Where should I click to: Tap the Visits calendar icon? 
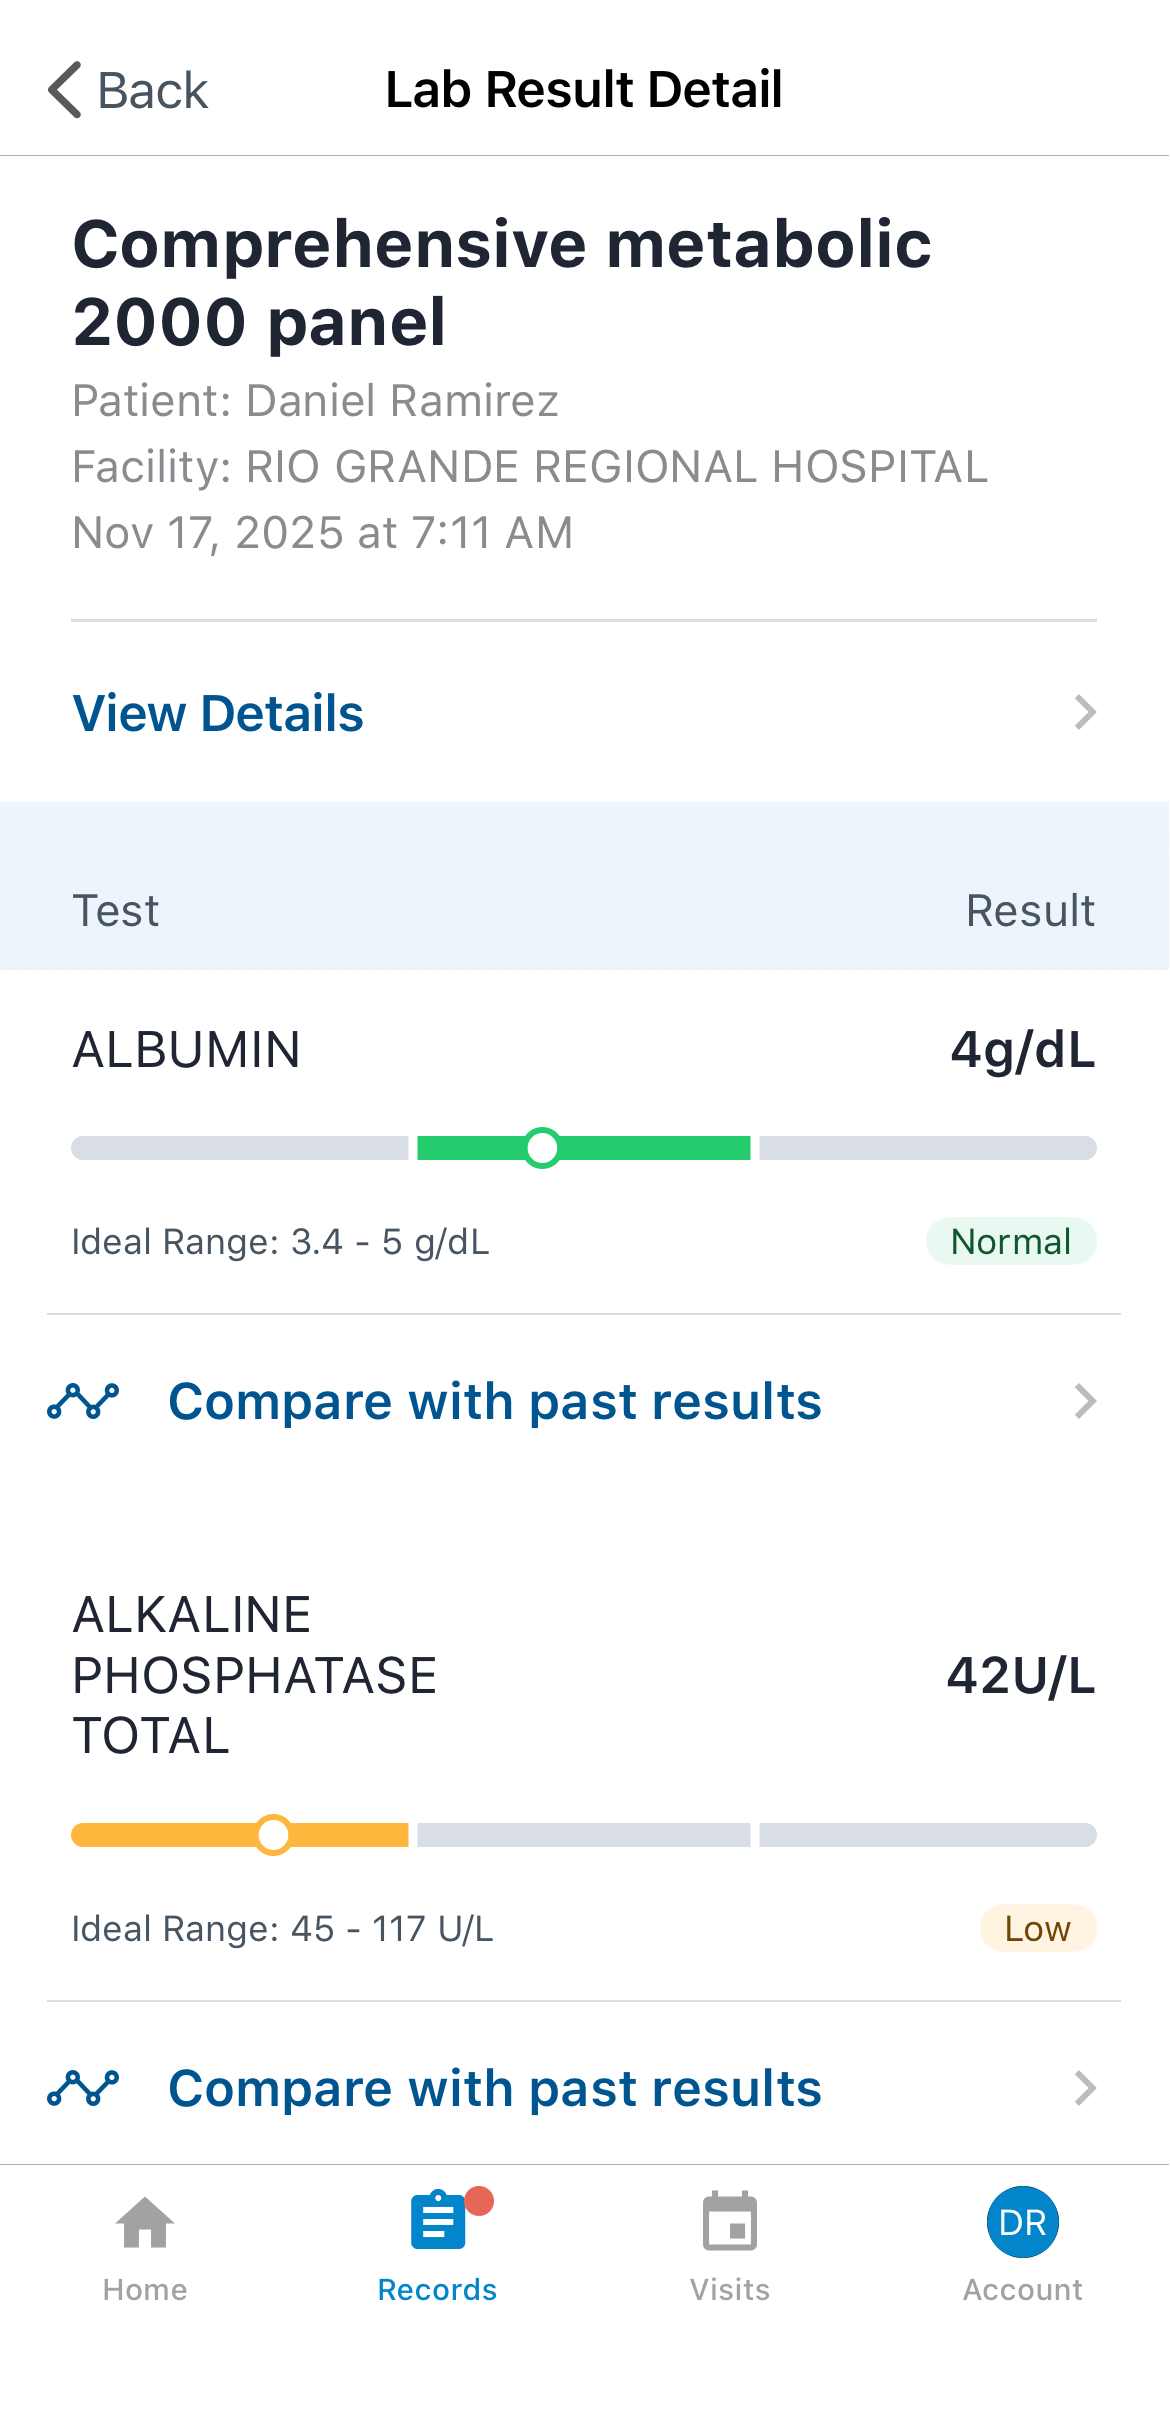click(x=730, y=2223)
